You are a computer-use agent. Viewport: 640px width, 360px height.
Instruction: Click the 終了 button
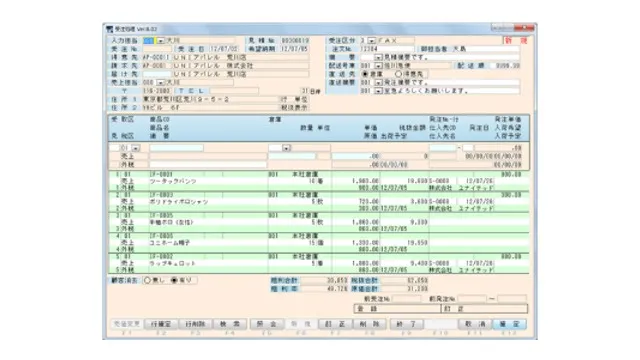[406, 324]
